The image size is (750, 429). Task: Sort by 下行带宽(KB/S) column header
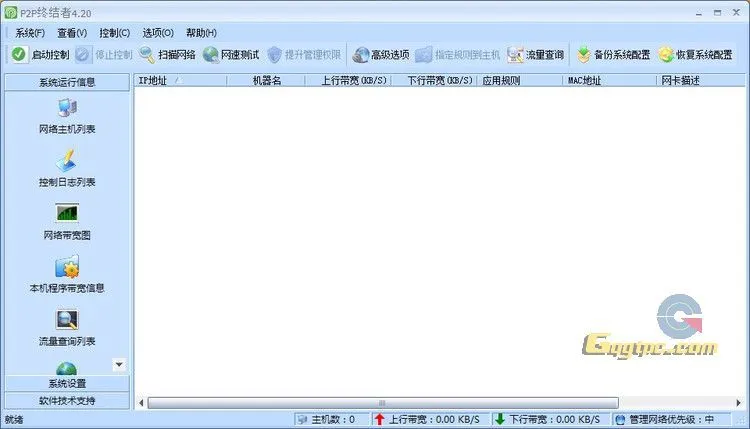pos(434,80)
